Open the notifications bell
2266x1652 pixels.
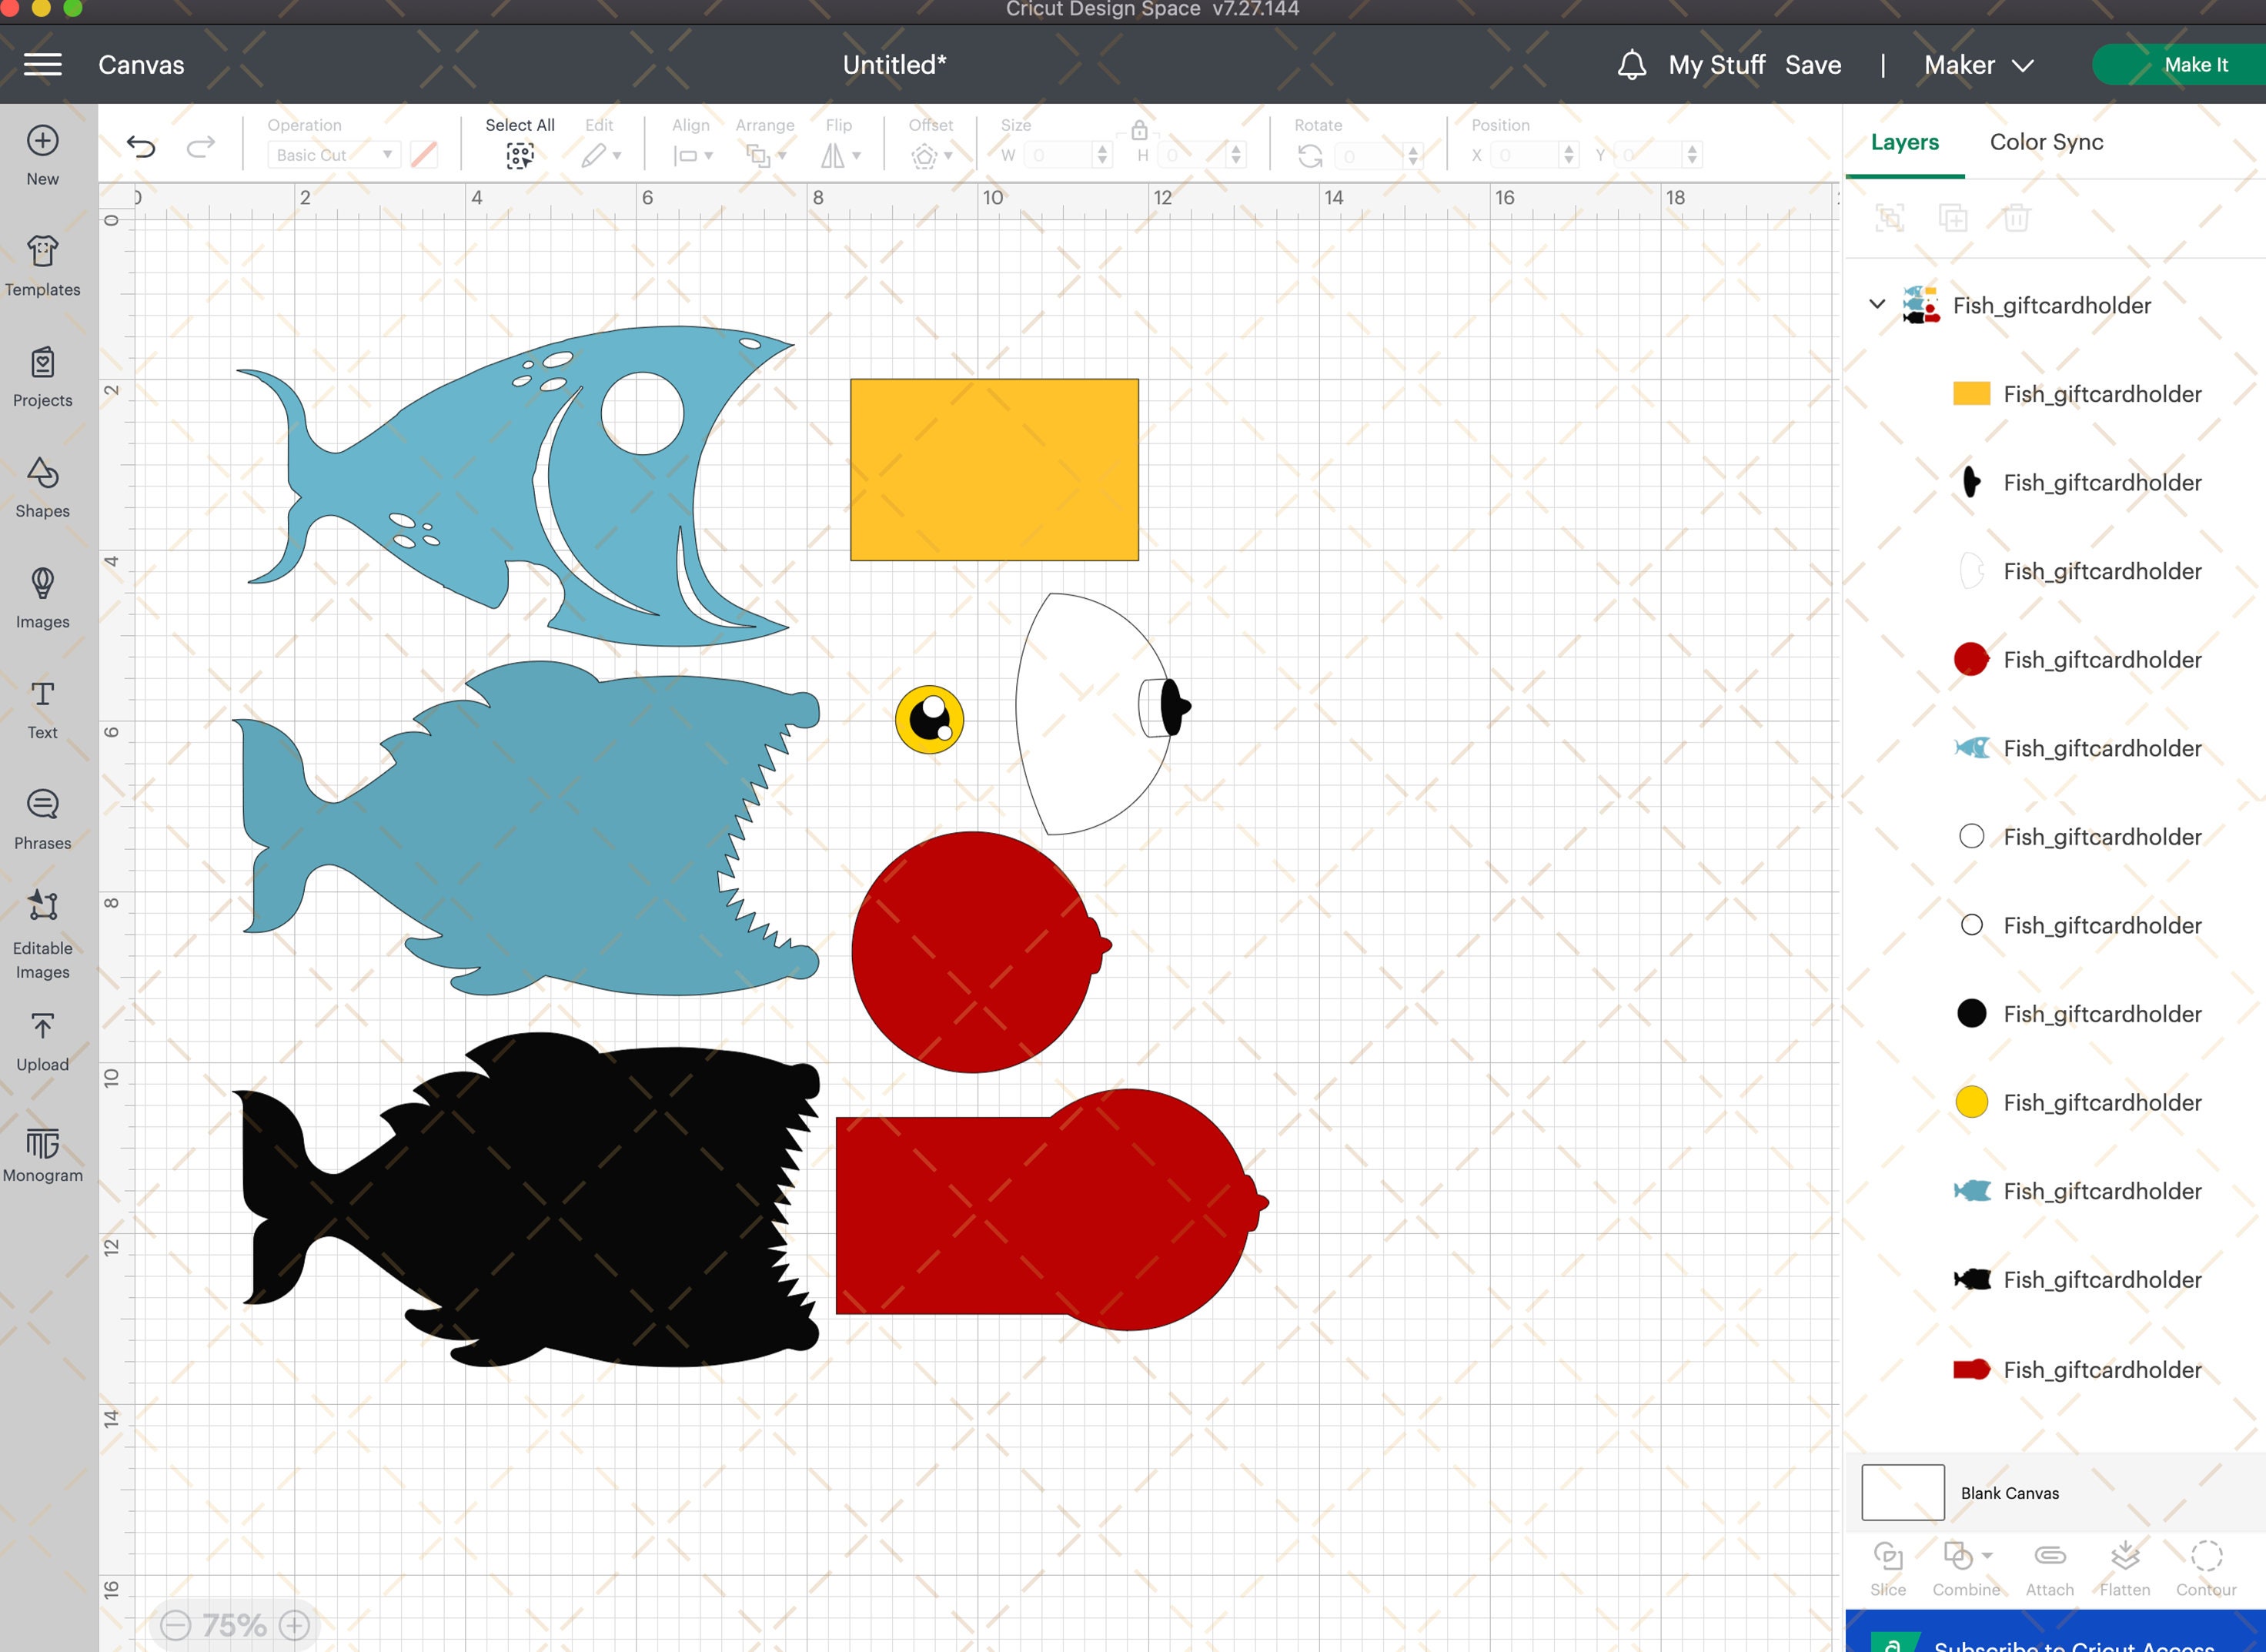coord(1631,65)
